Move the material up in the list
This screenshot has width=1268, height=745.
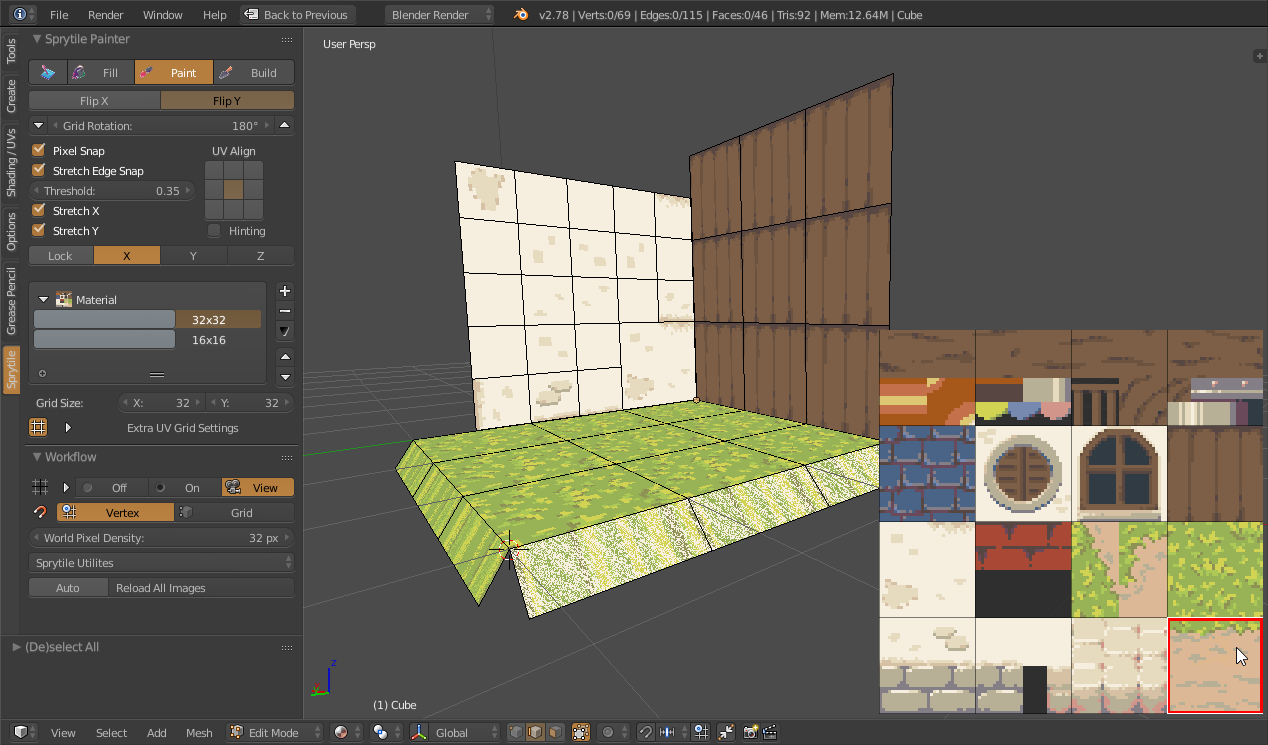tap(285, 357)
